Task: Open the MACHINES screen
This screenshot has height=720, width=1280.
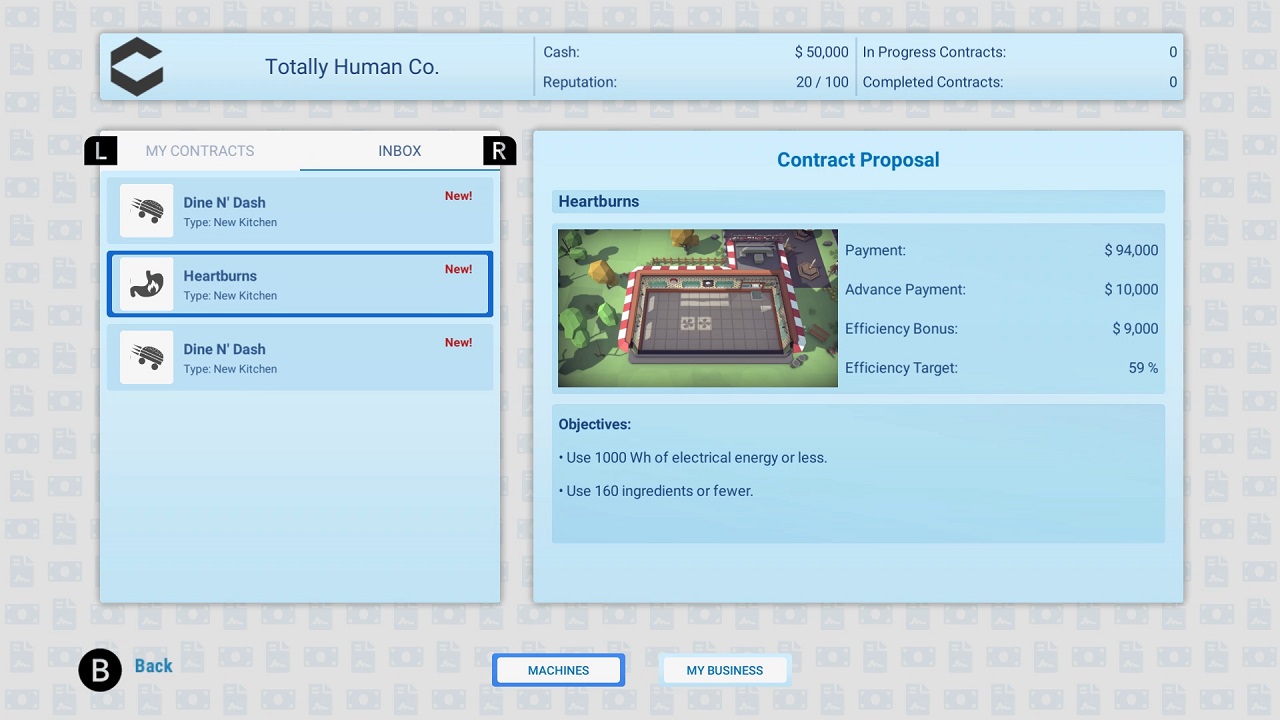Action: tap(558, 670)
